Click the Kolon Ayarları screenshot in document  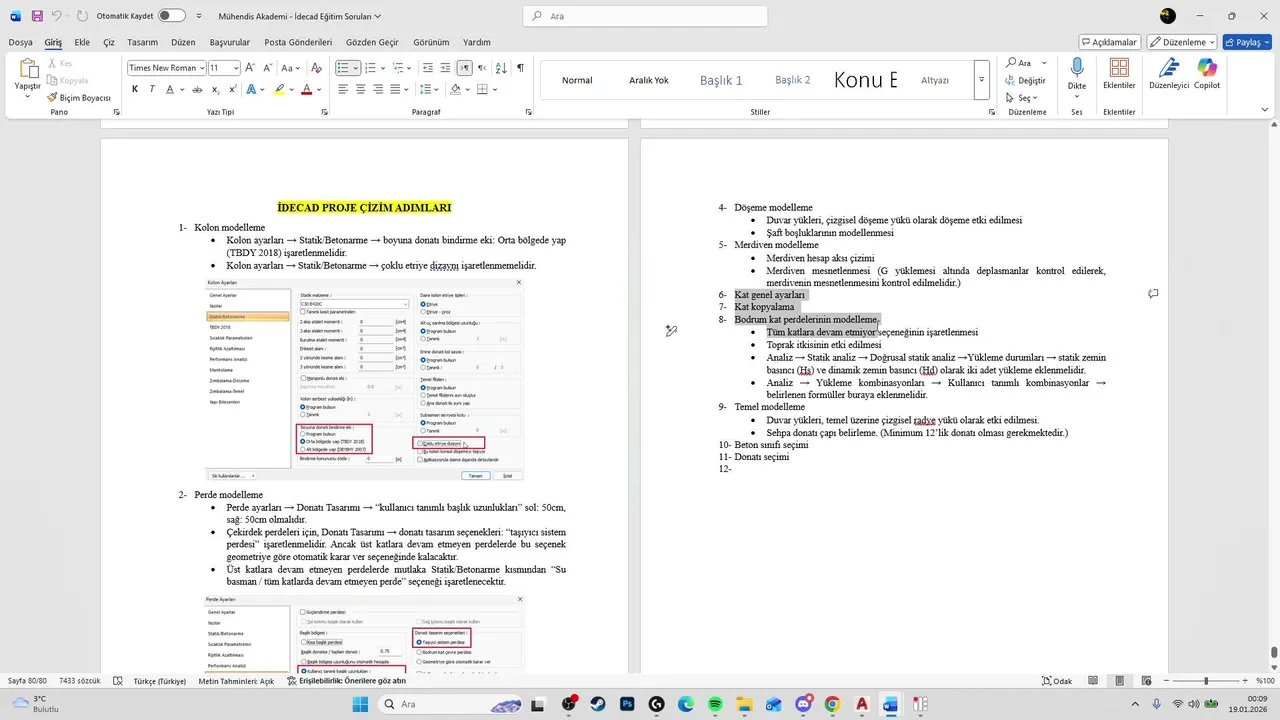[365, 379]
